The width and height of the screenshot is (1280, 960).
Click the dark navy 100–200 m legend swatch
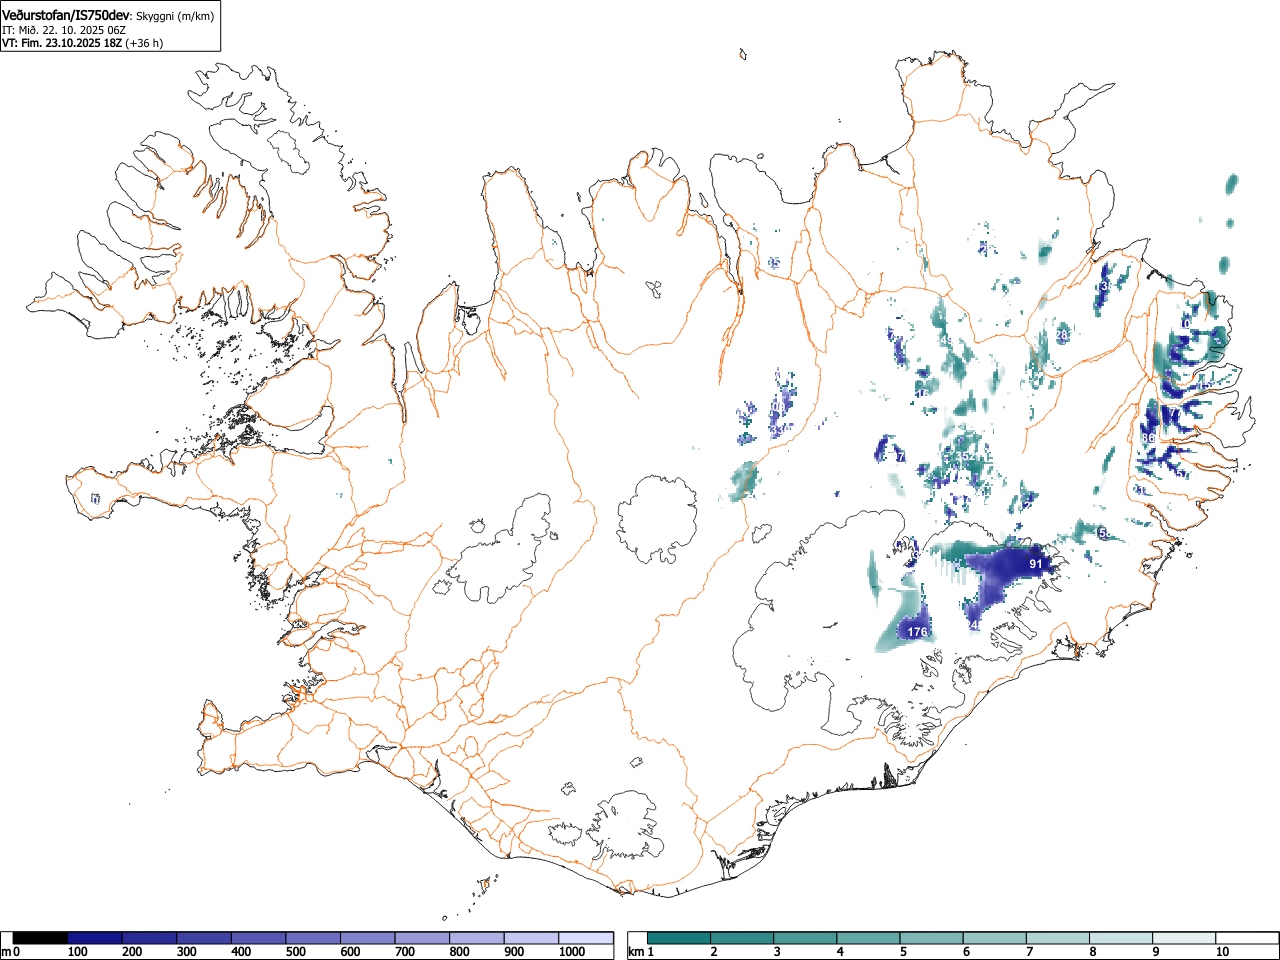point(94,938)
